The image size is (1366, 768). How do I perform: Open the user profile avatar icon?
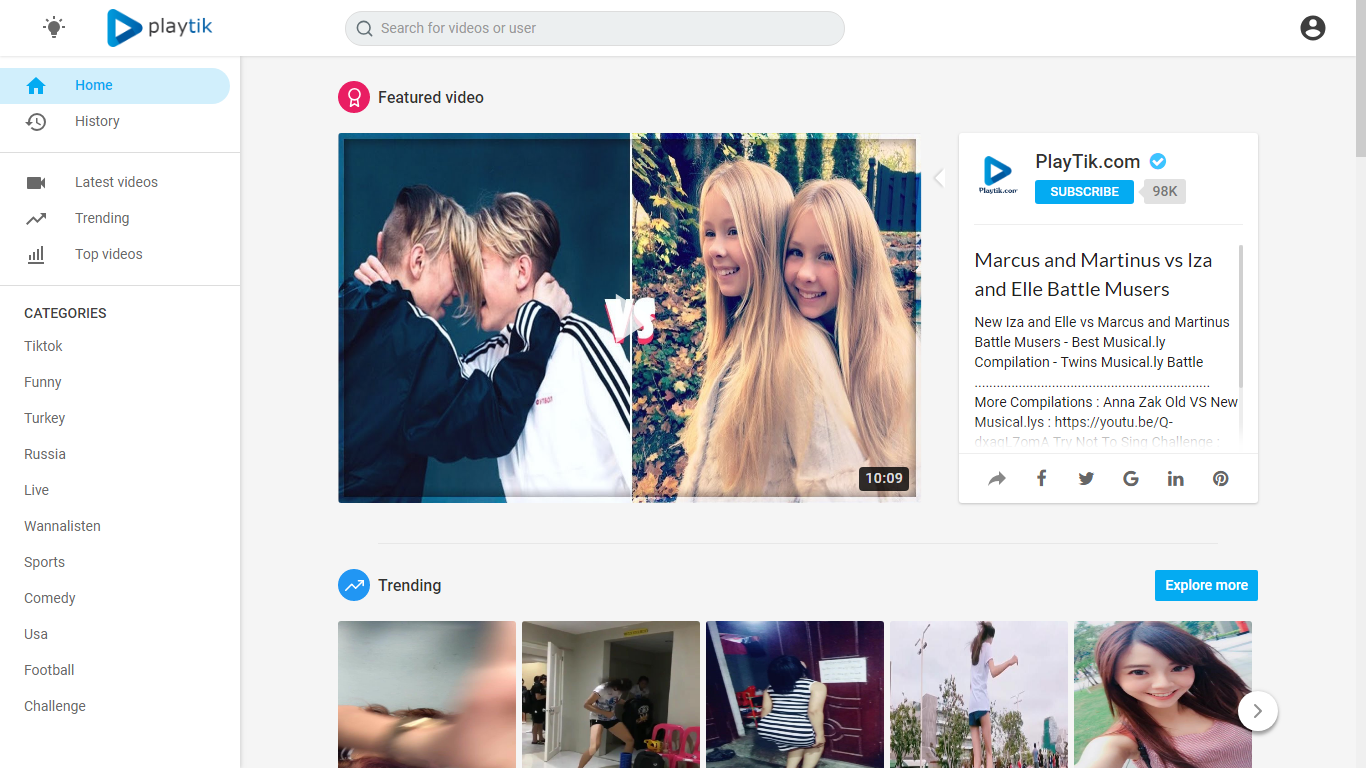coord(1312,28)
